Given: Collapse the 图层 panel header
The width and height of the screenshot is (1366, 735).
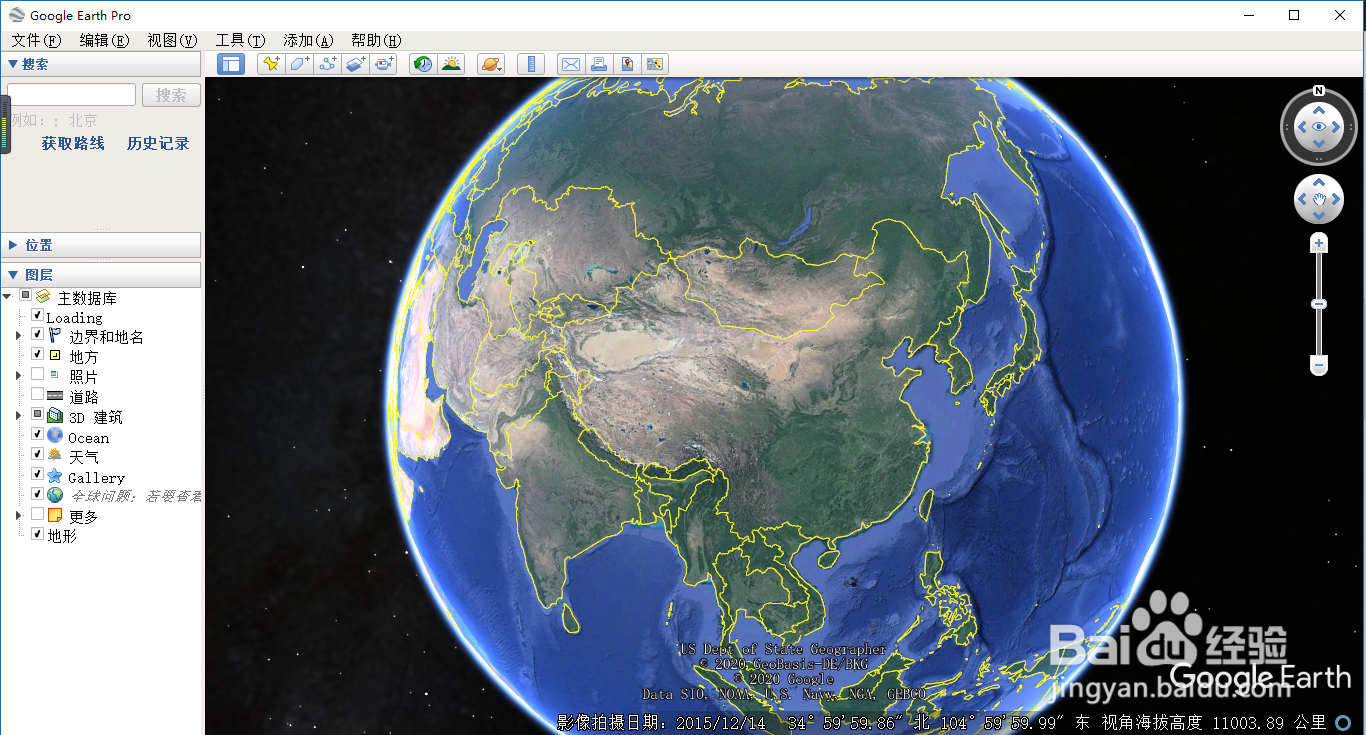Looking at the screenshot, I should (x=101, y=275).
